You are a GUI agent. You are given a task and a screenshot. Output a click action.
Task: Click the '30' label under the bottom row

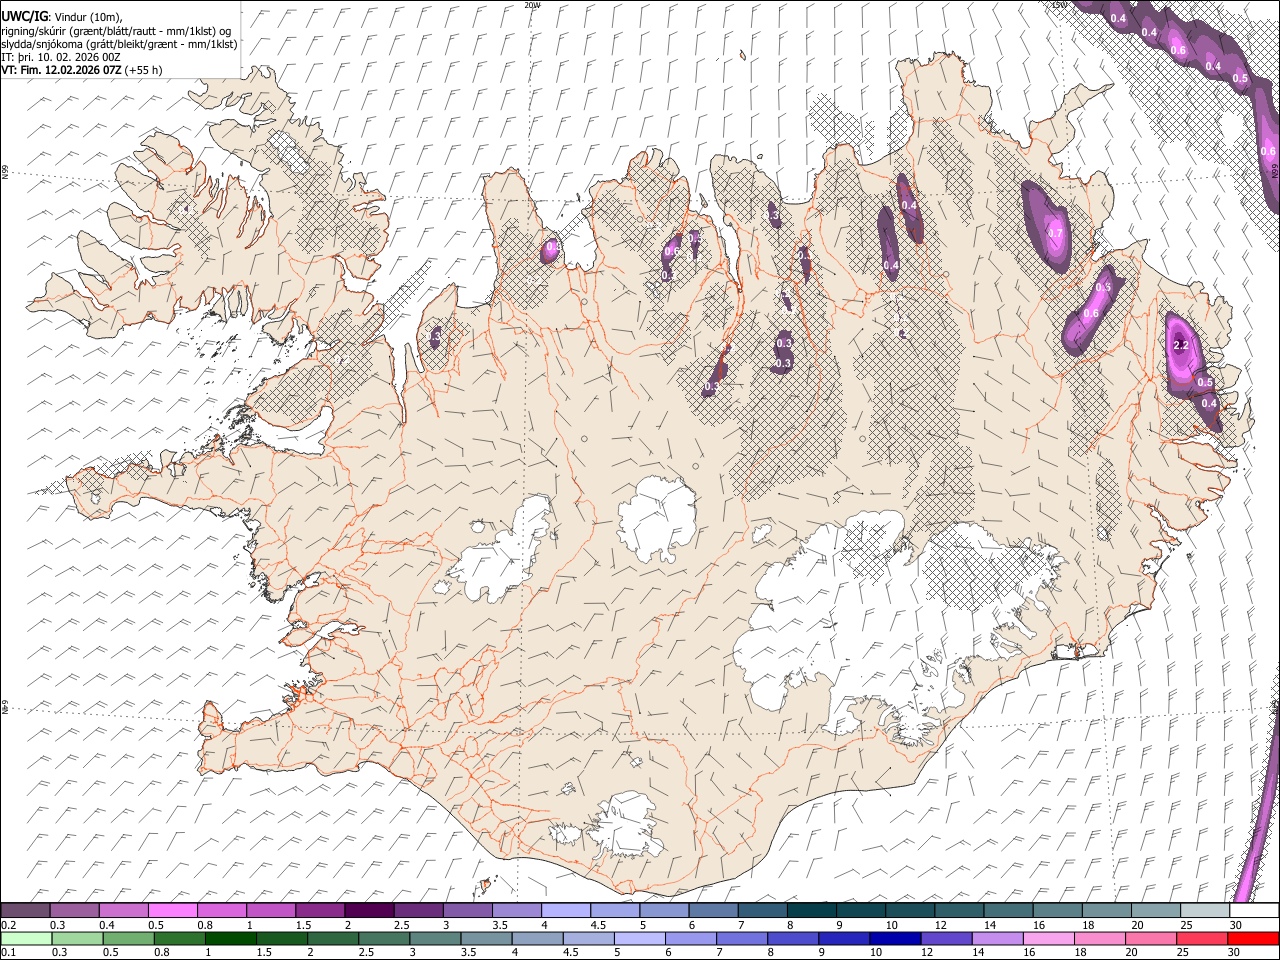1236,952
